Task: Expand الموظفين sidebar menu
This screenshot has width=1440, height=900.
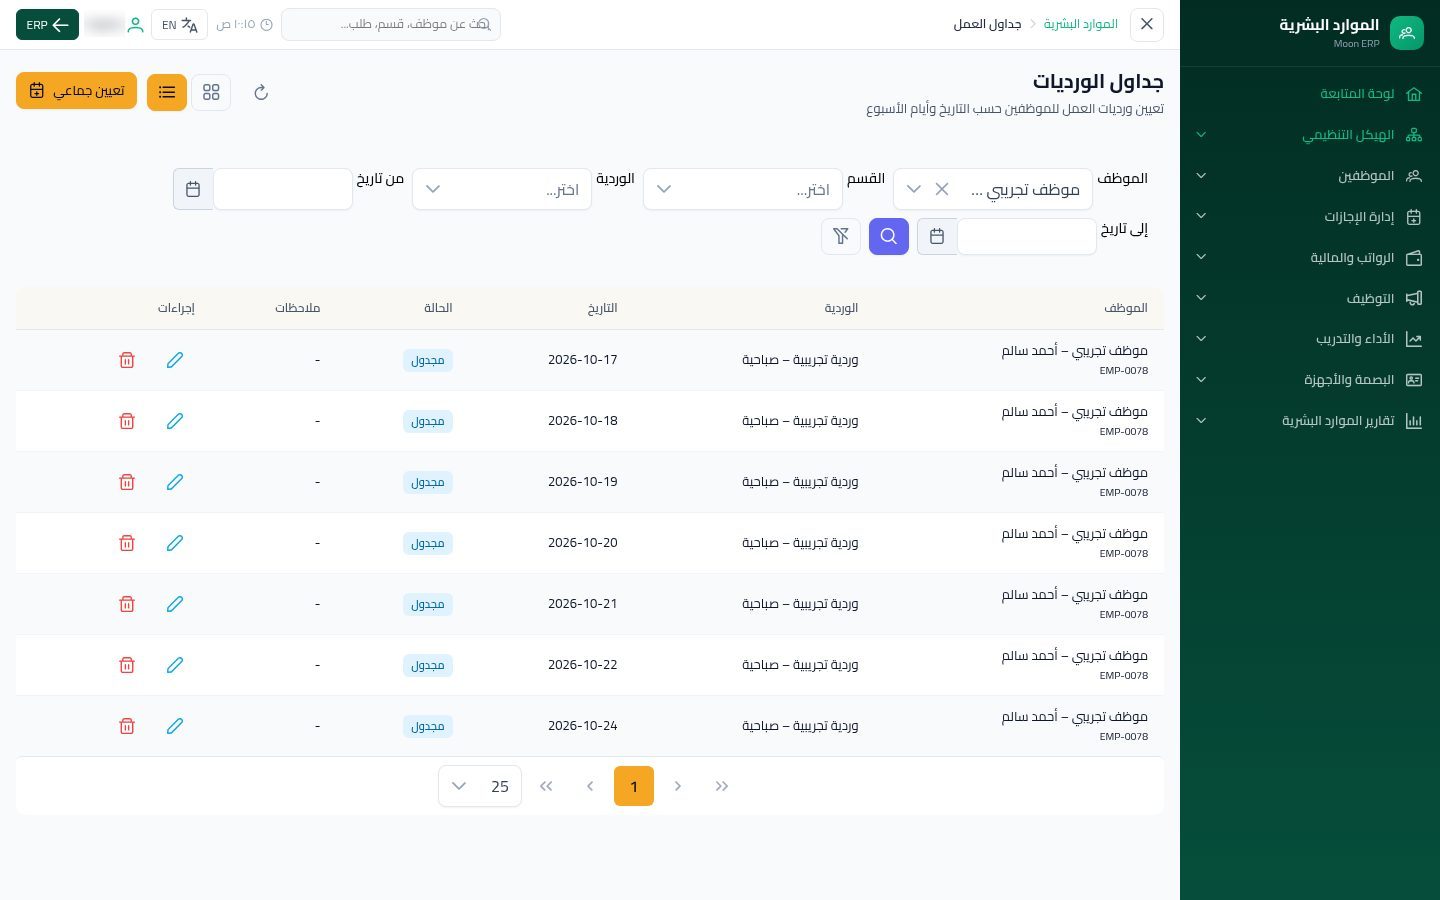Action: [1310, 176]
